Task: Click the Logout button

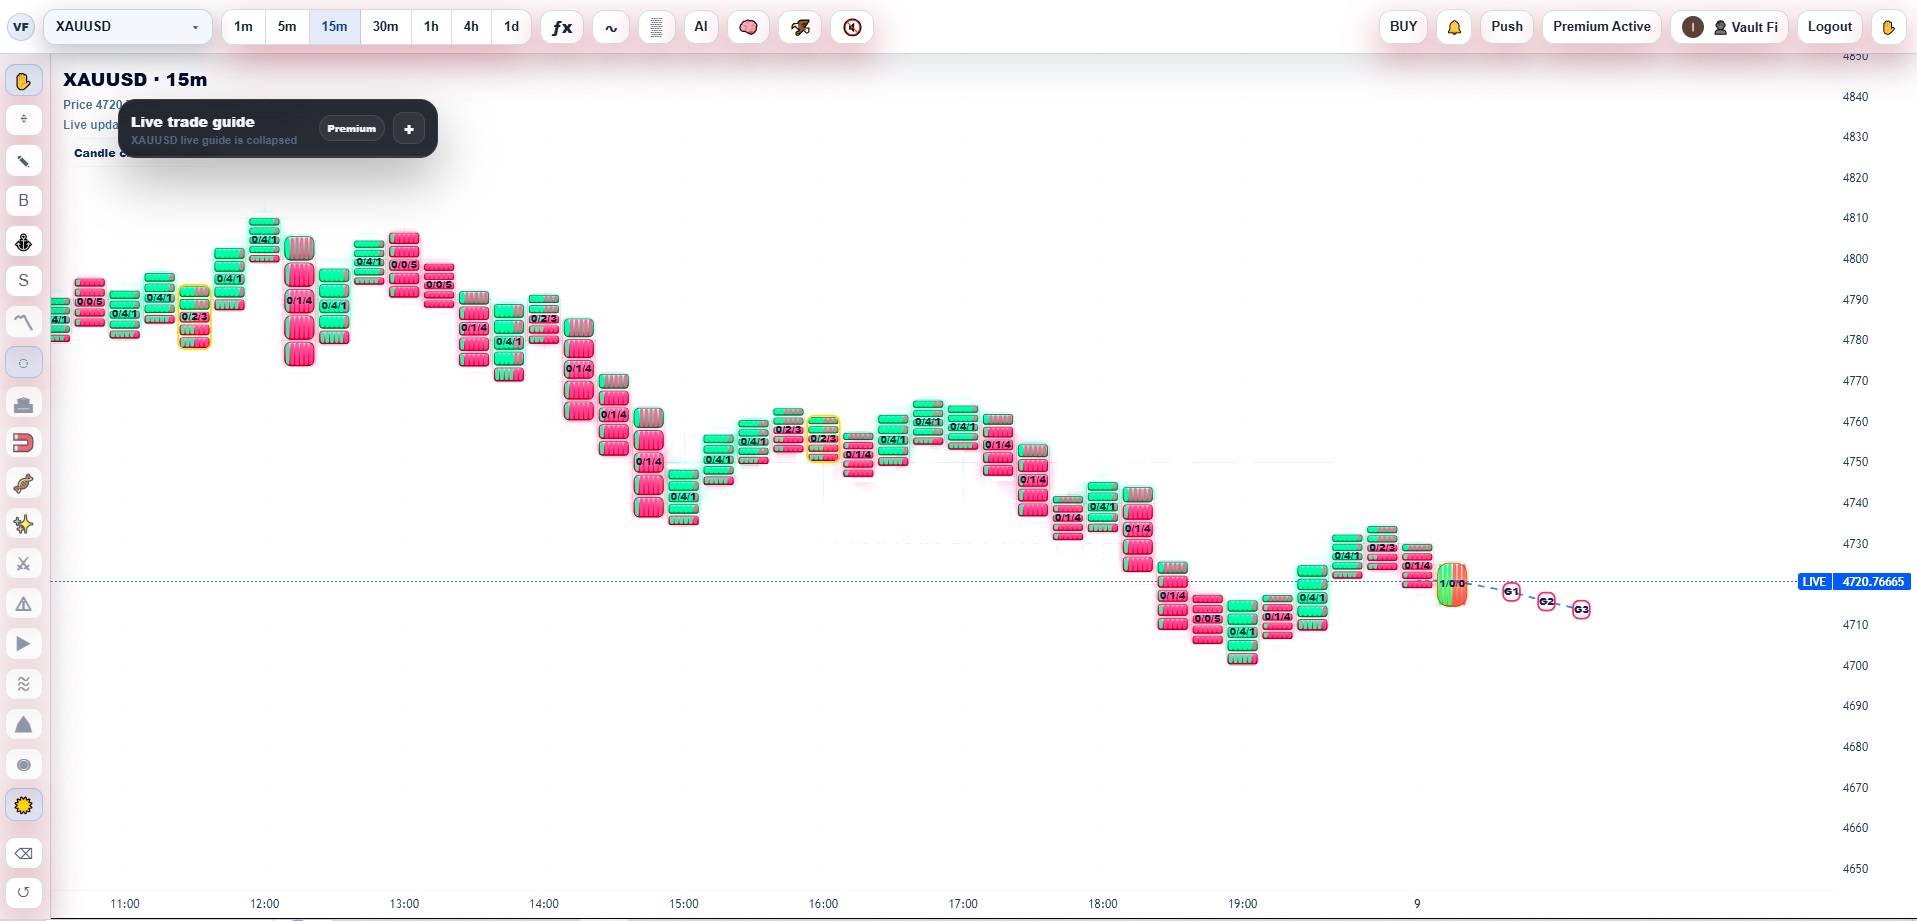Action: pyautogui.click(x=1829, y=27)
